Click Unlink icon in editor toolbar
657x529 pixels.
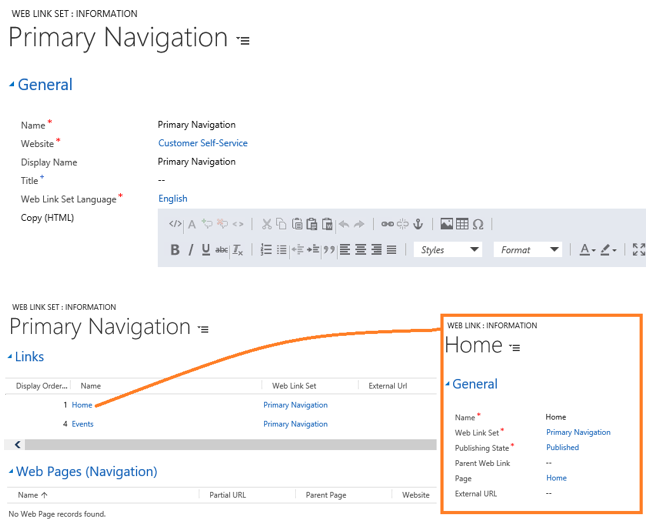[403, 224]
